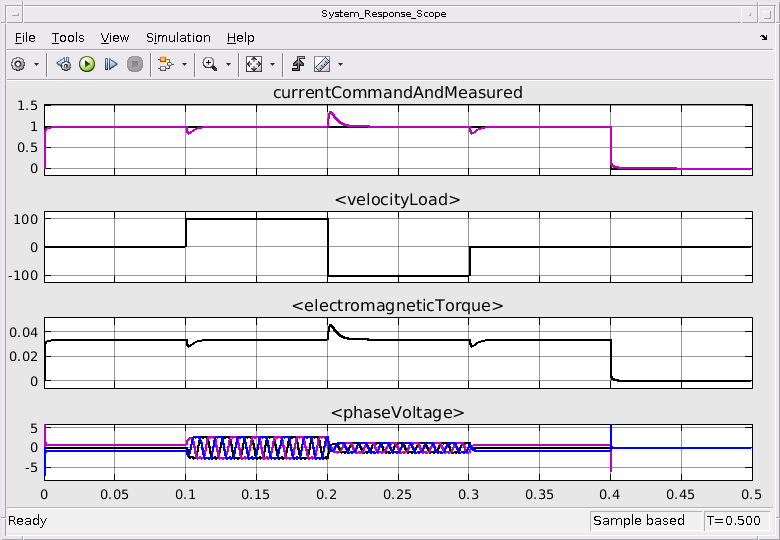Click the Step Forward button
Viewport: 780px width, 540px height.
[x=110, y=64]
